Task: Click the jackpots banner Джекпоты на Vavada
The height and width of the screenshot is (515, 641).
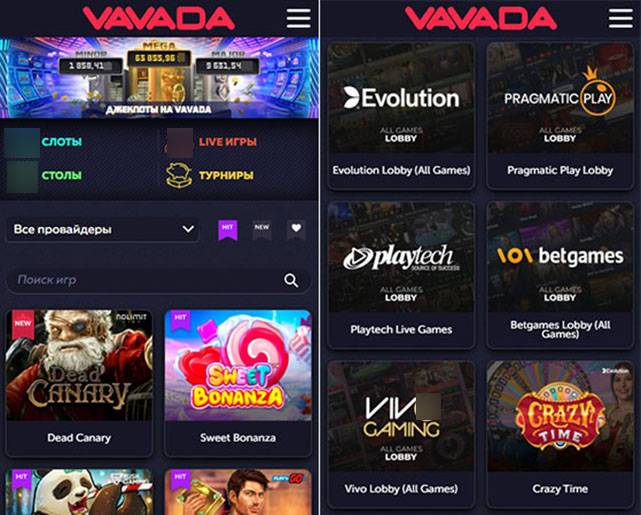Action: (159, 78)
